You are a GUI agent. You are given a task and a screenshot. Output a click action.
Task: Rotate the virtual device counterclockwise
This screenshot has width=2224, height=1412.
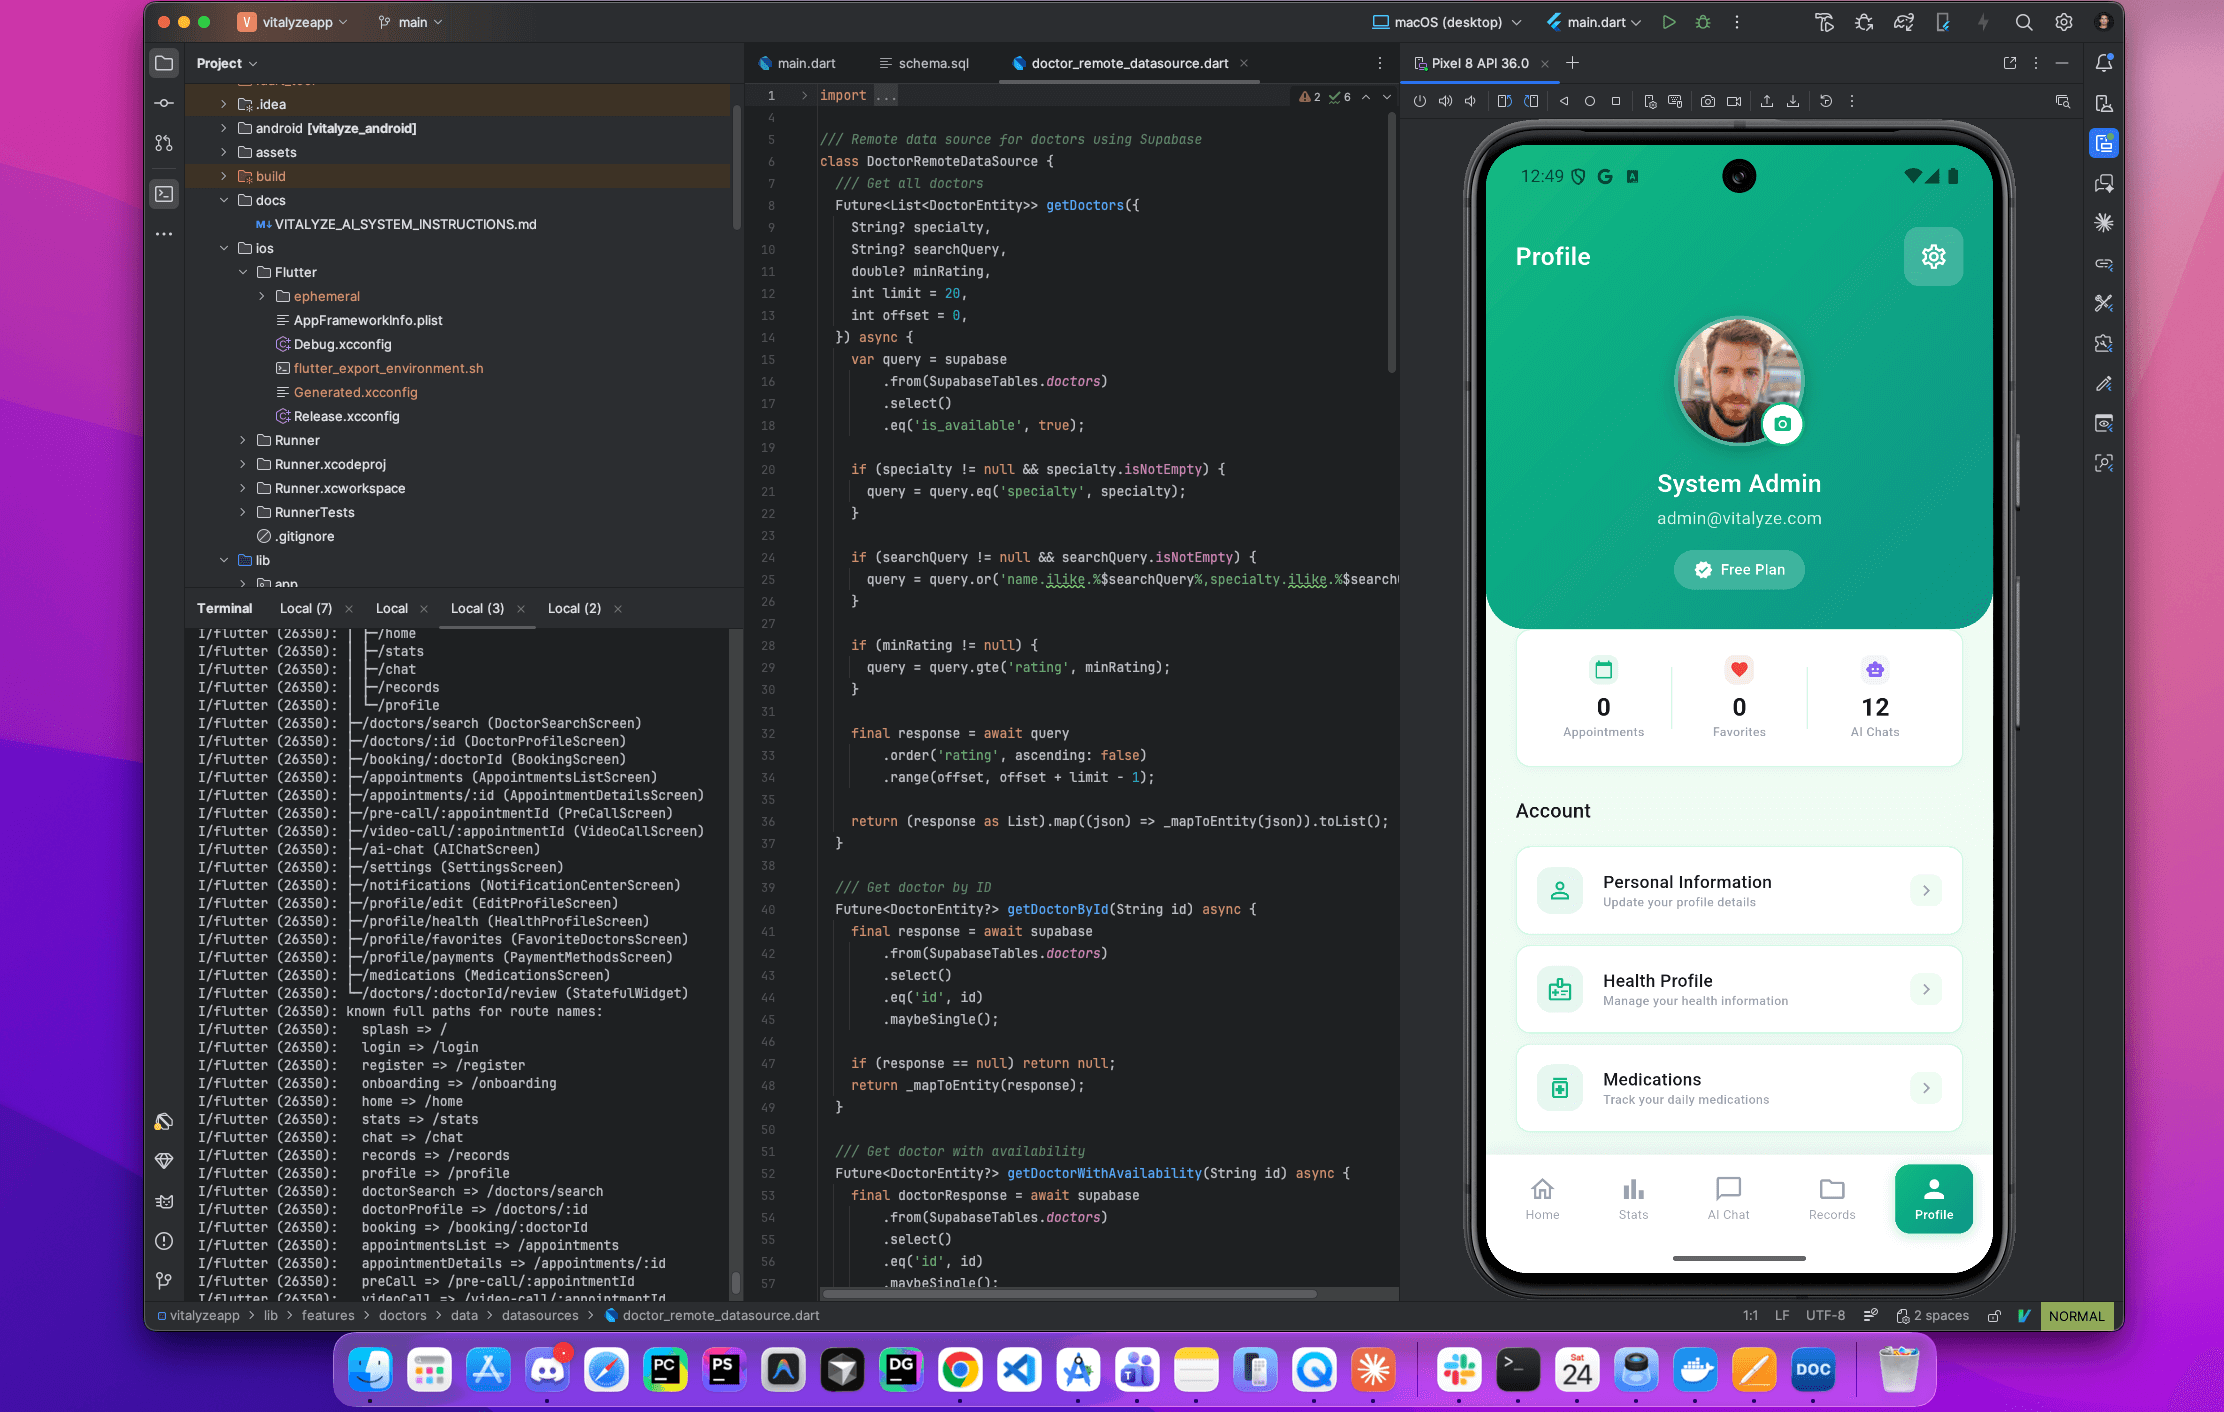click(x=1503, y=101)
